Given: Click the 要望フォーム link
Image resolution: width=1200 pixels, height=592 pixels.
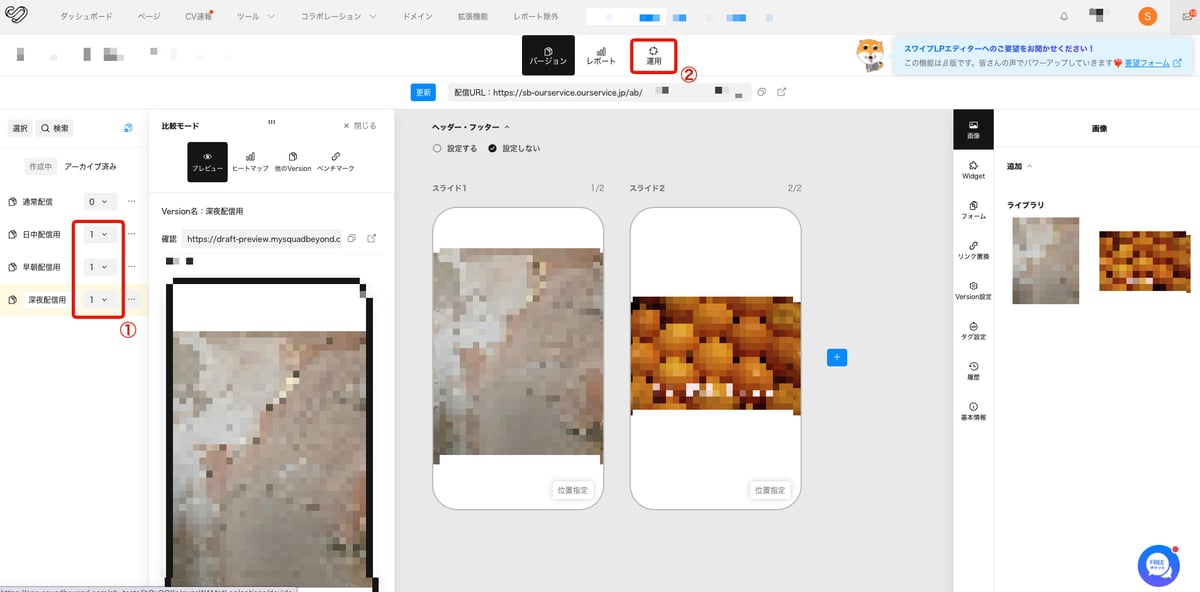Looking at the screenshot, I should (1146, 63).
